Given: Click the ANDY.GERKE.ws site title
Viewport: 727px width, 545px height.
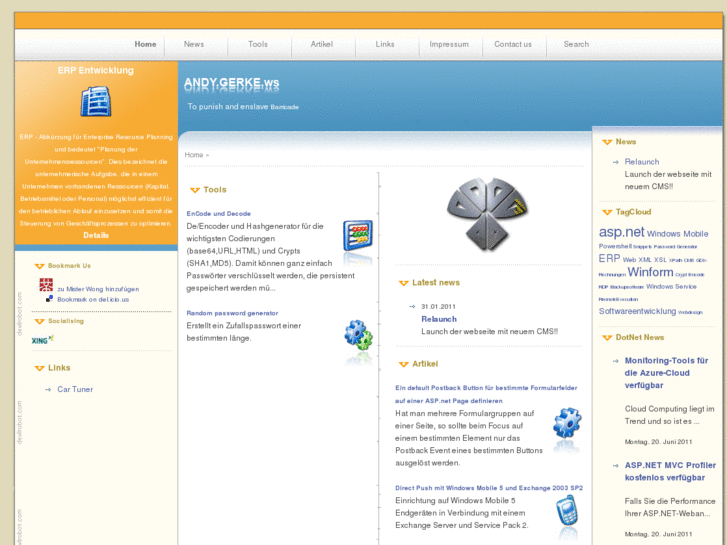Looking at the screenshot, I should click(231, 83).
